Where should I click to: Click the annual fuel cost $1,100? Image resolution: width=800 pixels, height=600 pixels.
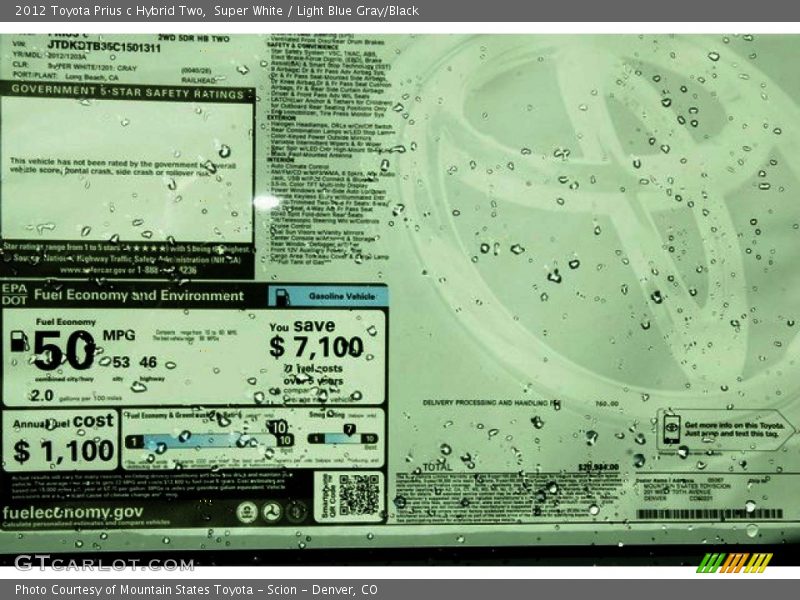(63, 452)
